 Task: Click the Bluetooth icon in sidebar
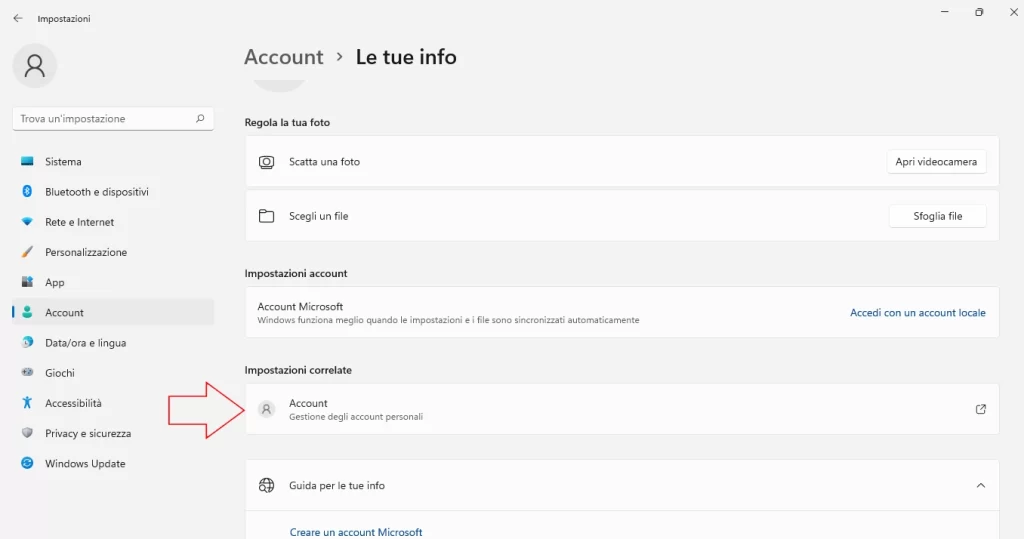[x=27, y=191]
